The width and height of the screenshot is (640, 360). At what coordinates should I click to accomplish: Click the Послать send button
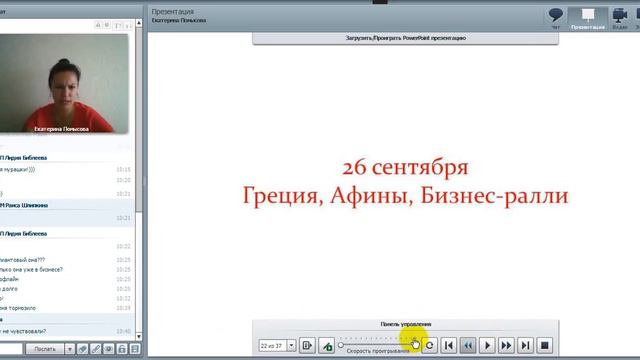[45, 349]
